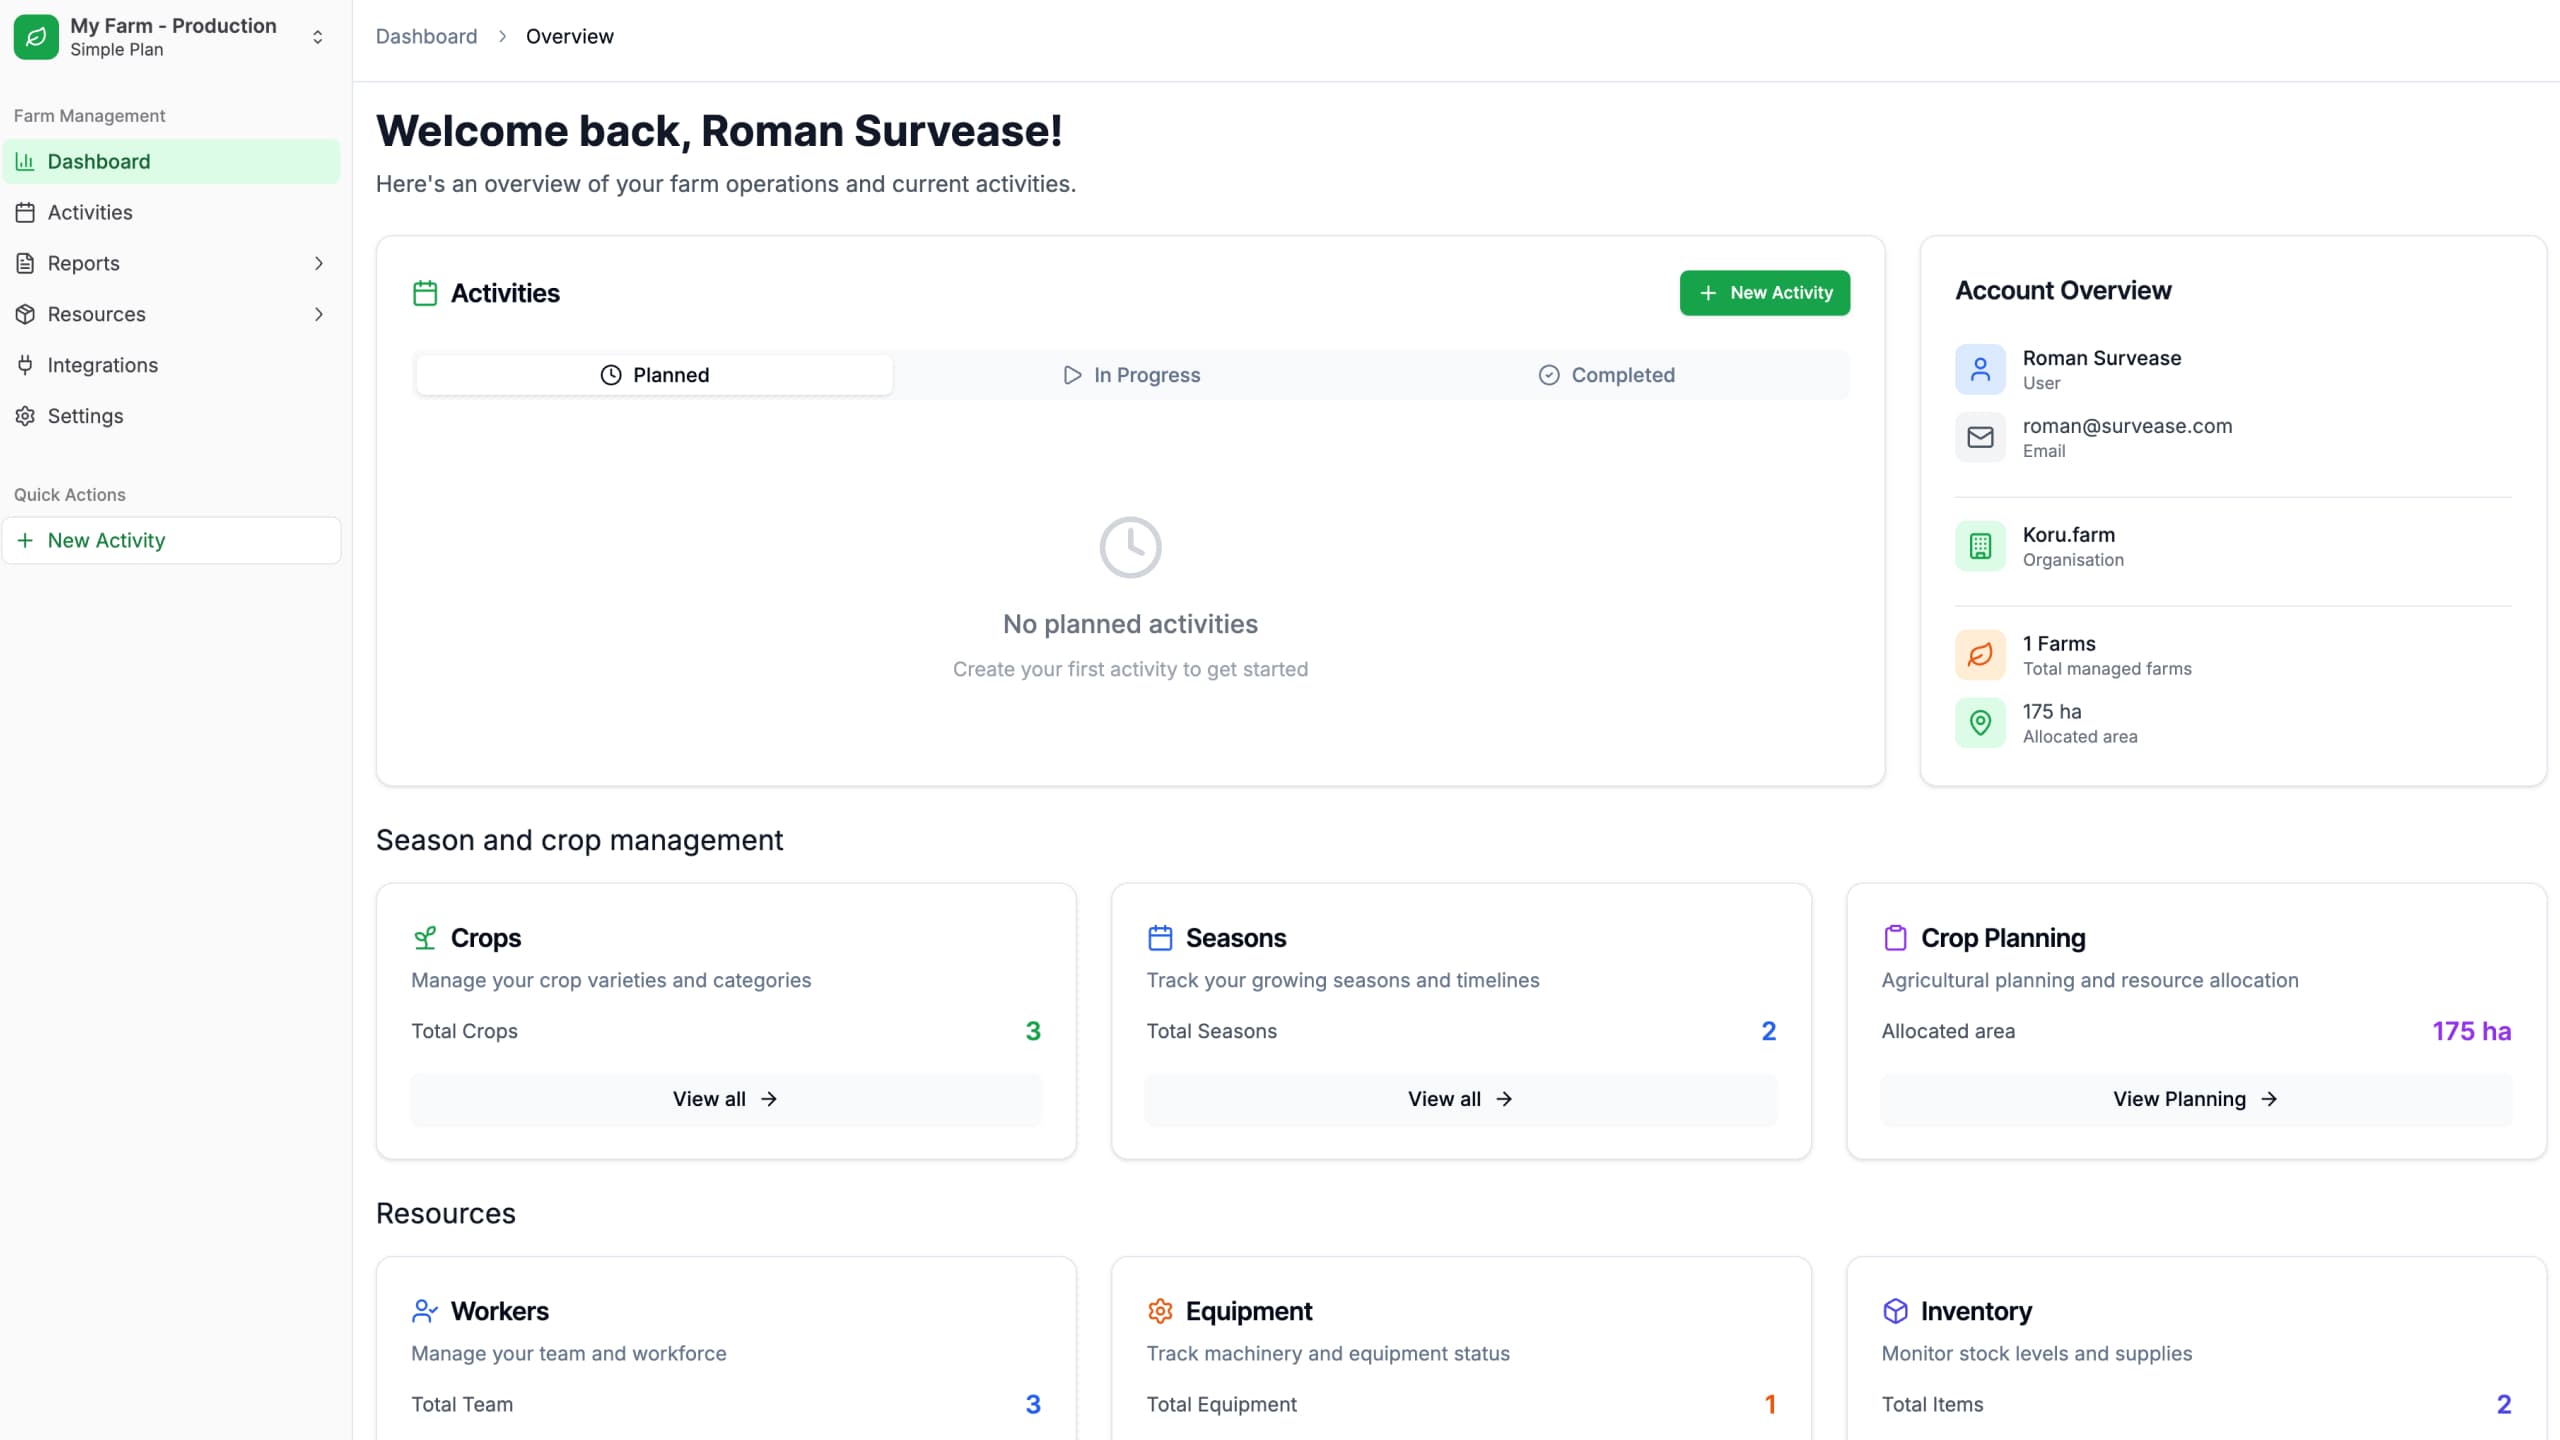
Task: Open Settings from the sidebar gear icon
Action: click(25, 415)
